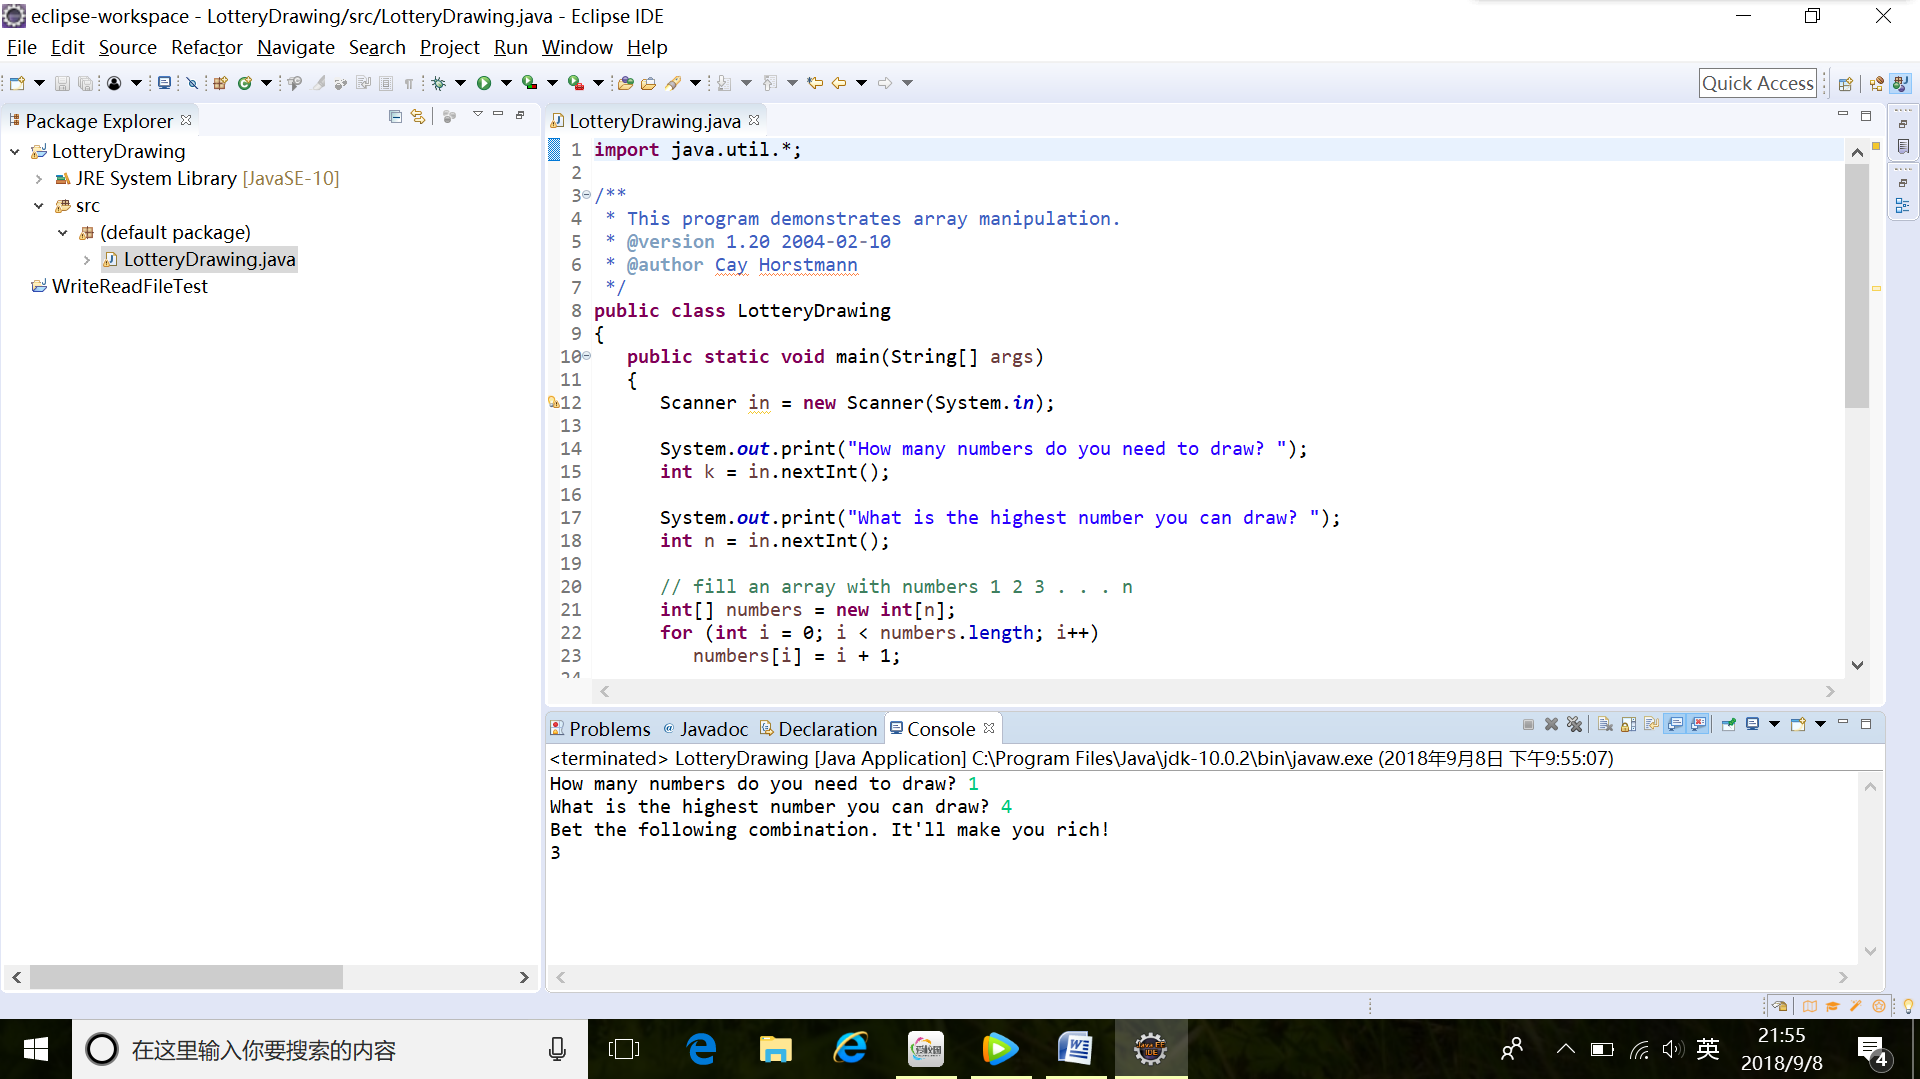Click the Back navigation arrow

click(x=839, y=83)
